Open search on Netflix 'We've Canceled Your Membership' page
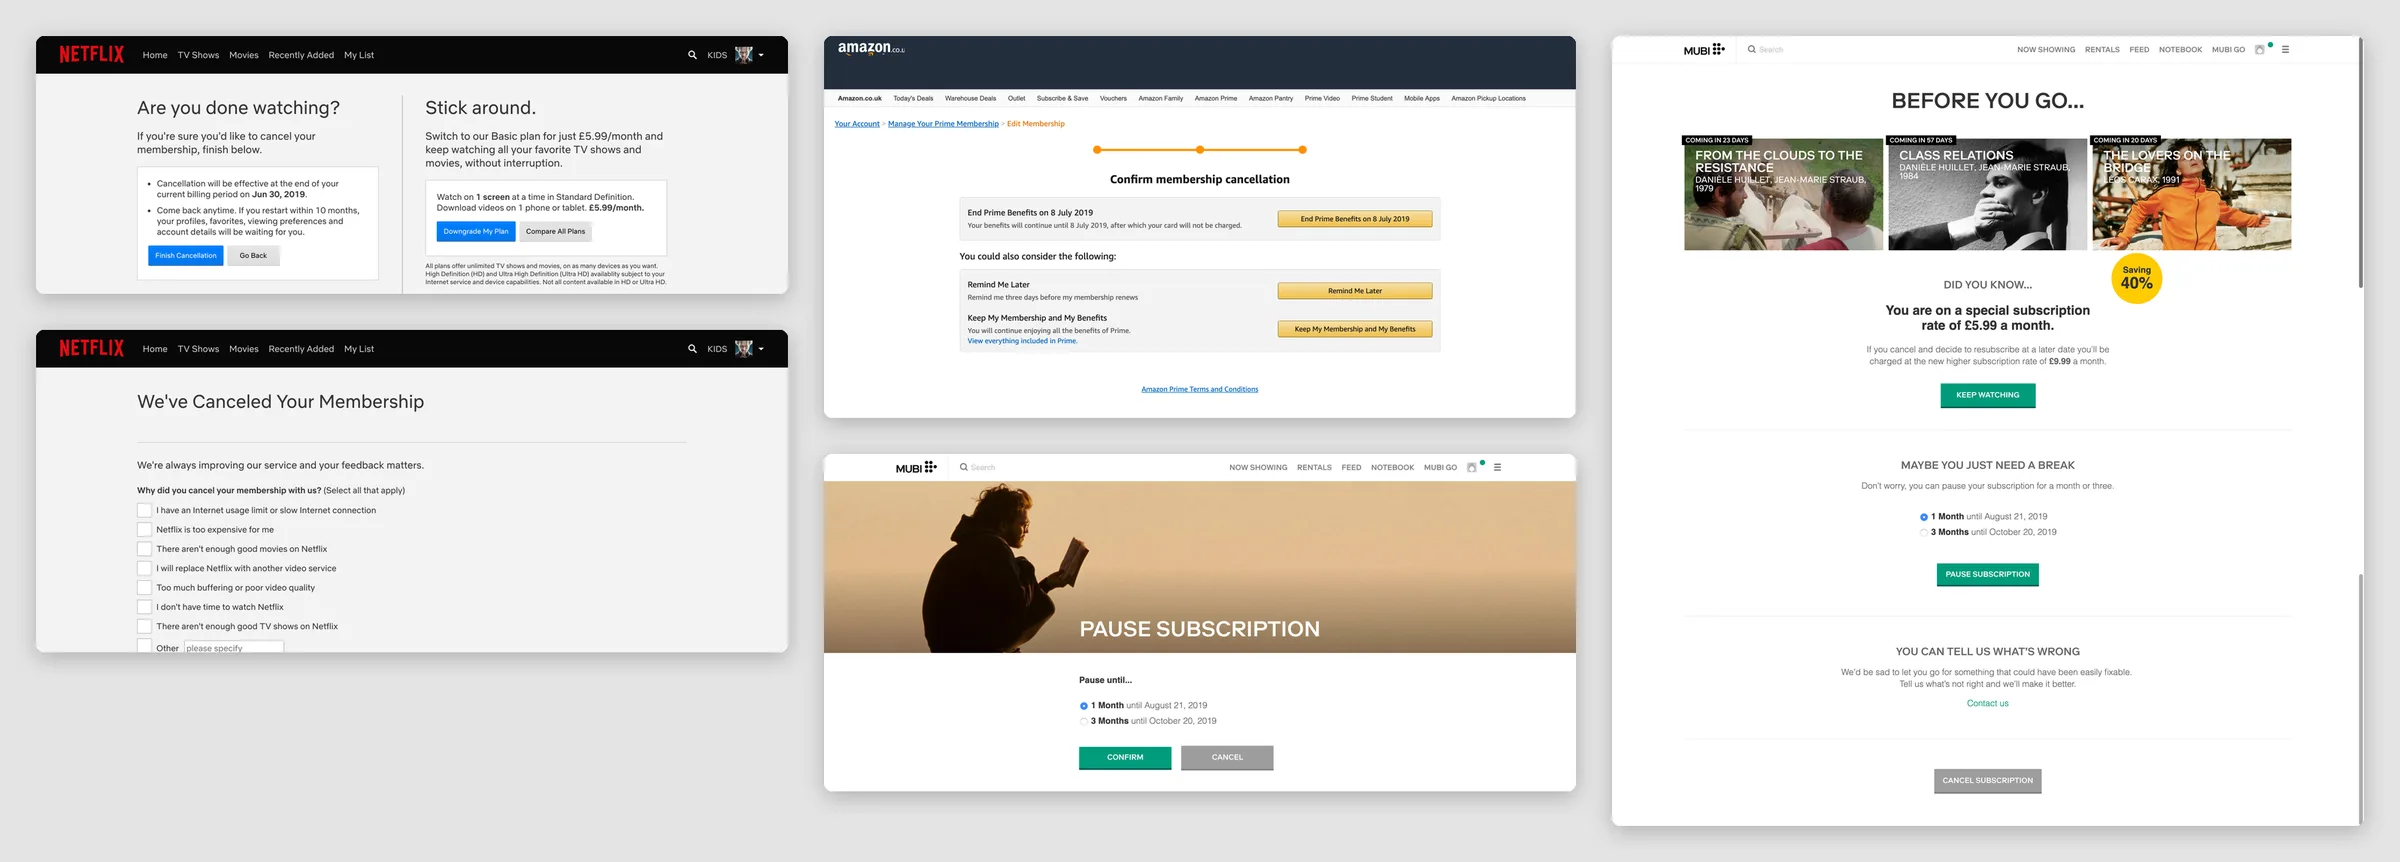Image resolution: width=2400 pixels, height=862 pixels. point(692,349)
